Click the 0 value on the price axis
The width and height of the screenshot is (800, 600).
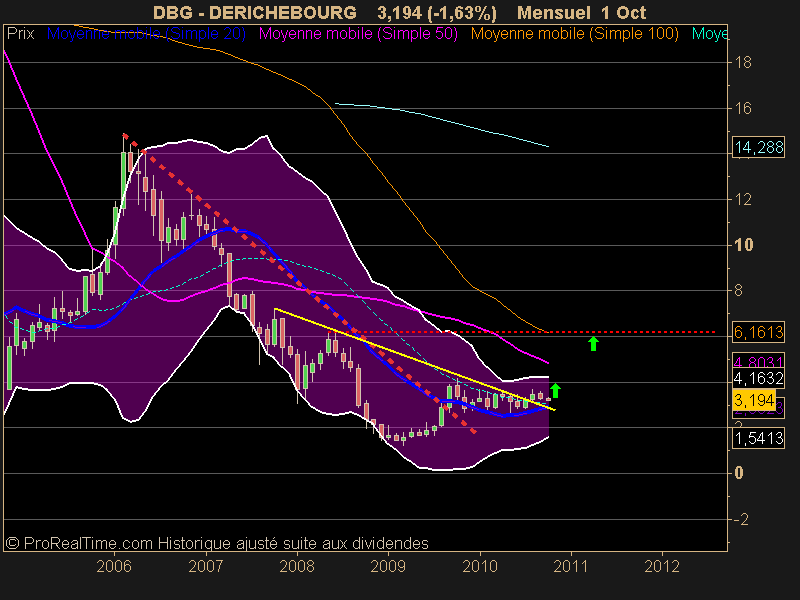[x=739, y=473]
